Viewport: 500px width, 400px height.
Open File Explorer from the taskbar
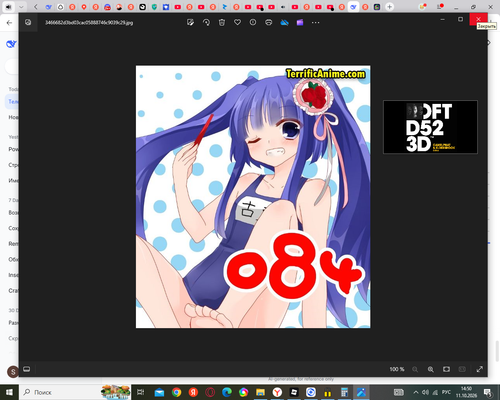tap(260, 392)
